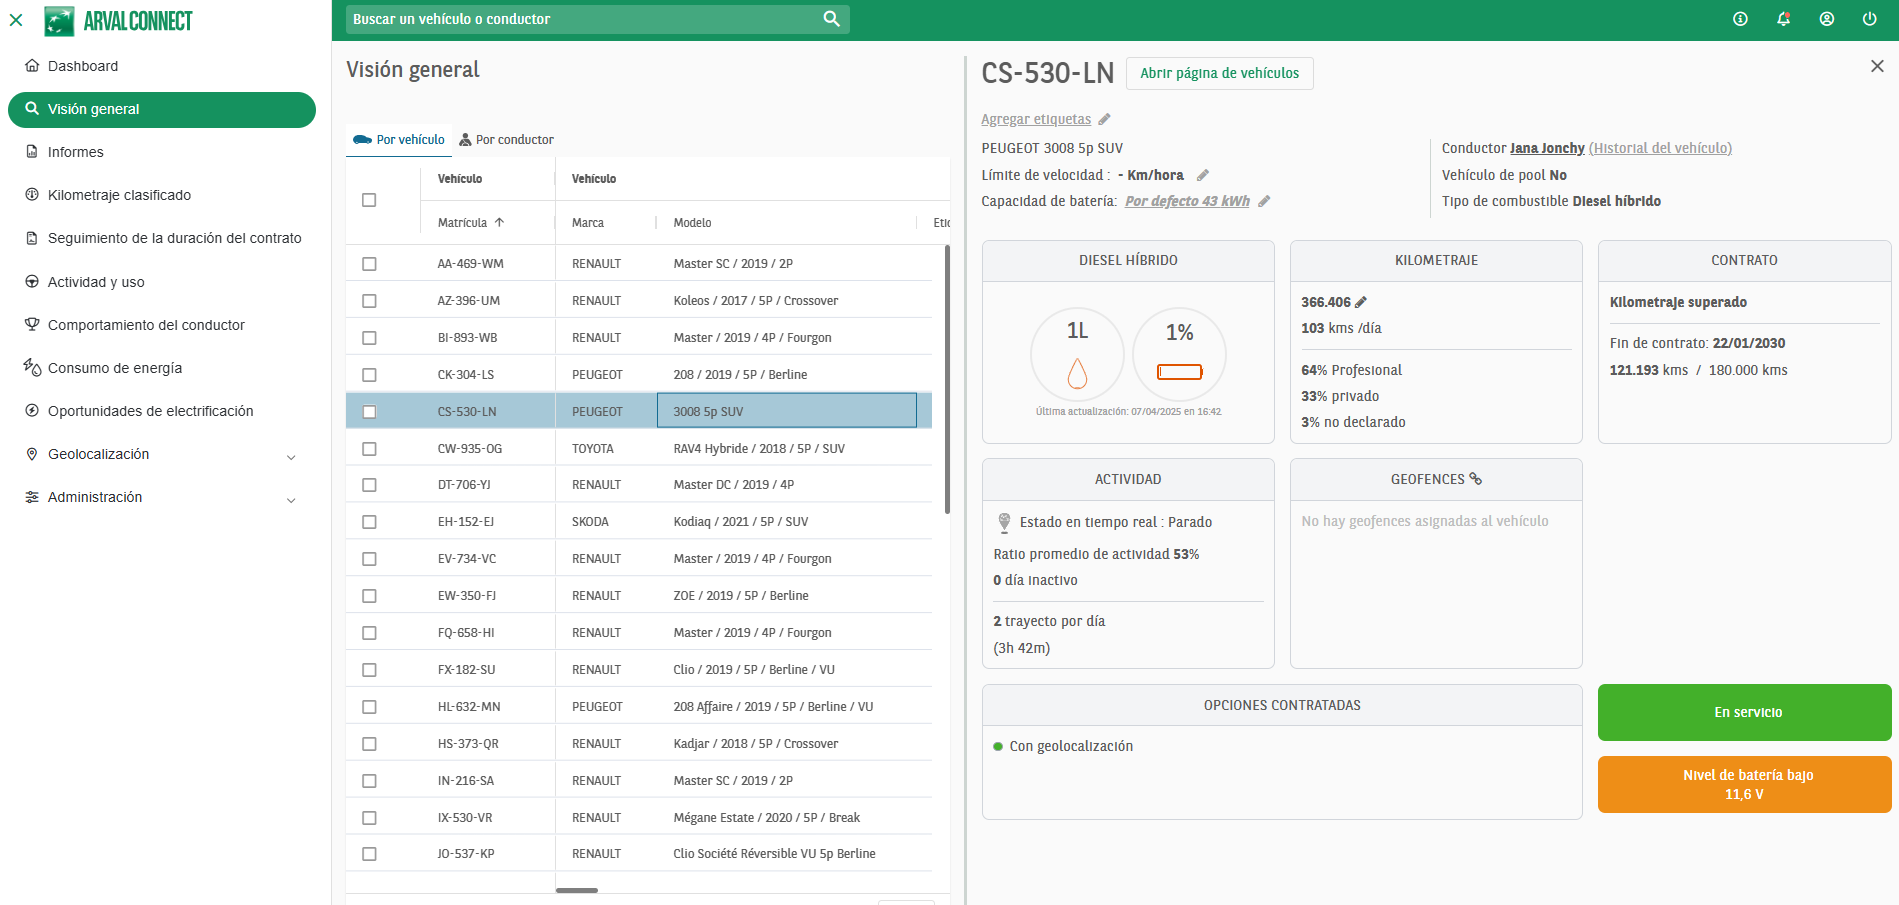Screen dimensions: 1899x905
Task: Switch to Por conductor tab
Action: coord(506,140)
